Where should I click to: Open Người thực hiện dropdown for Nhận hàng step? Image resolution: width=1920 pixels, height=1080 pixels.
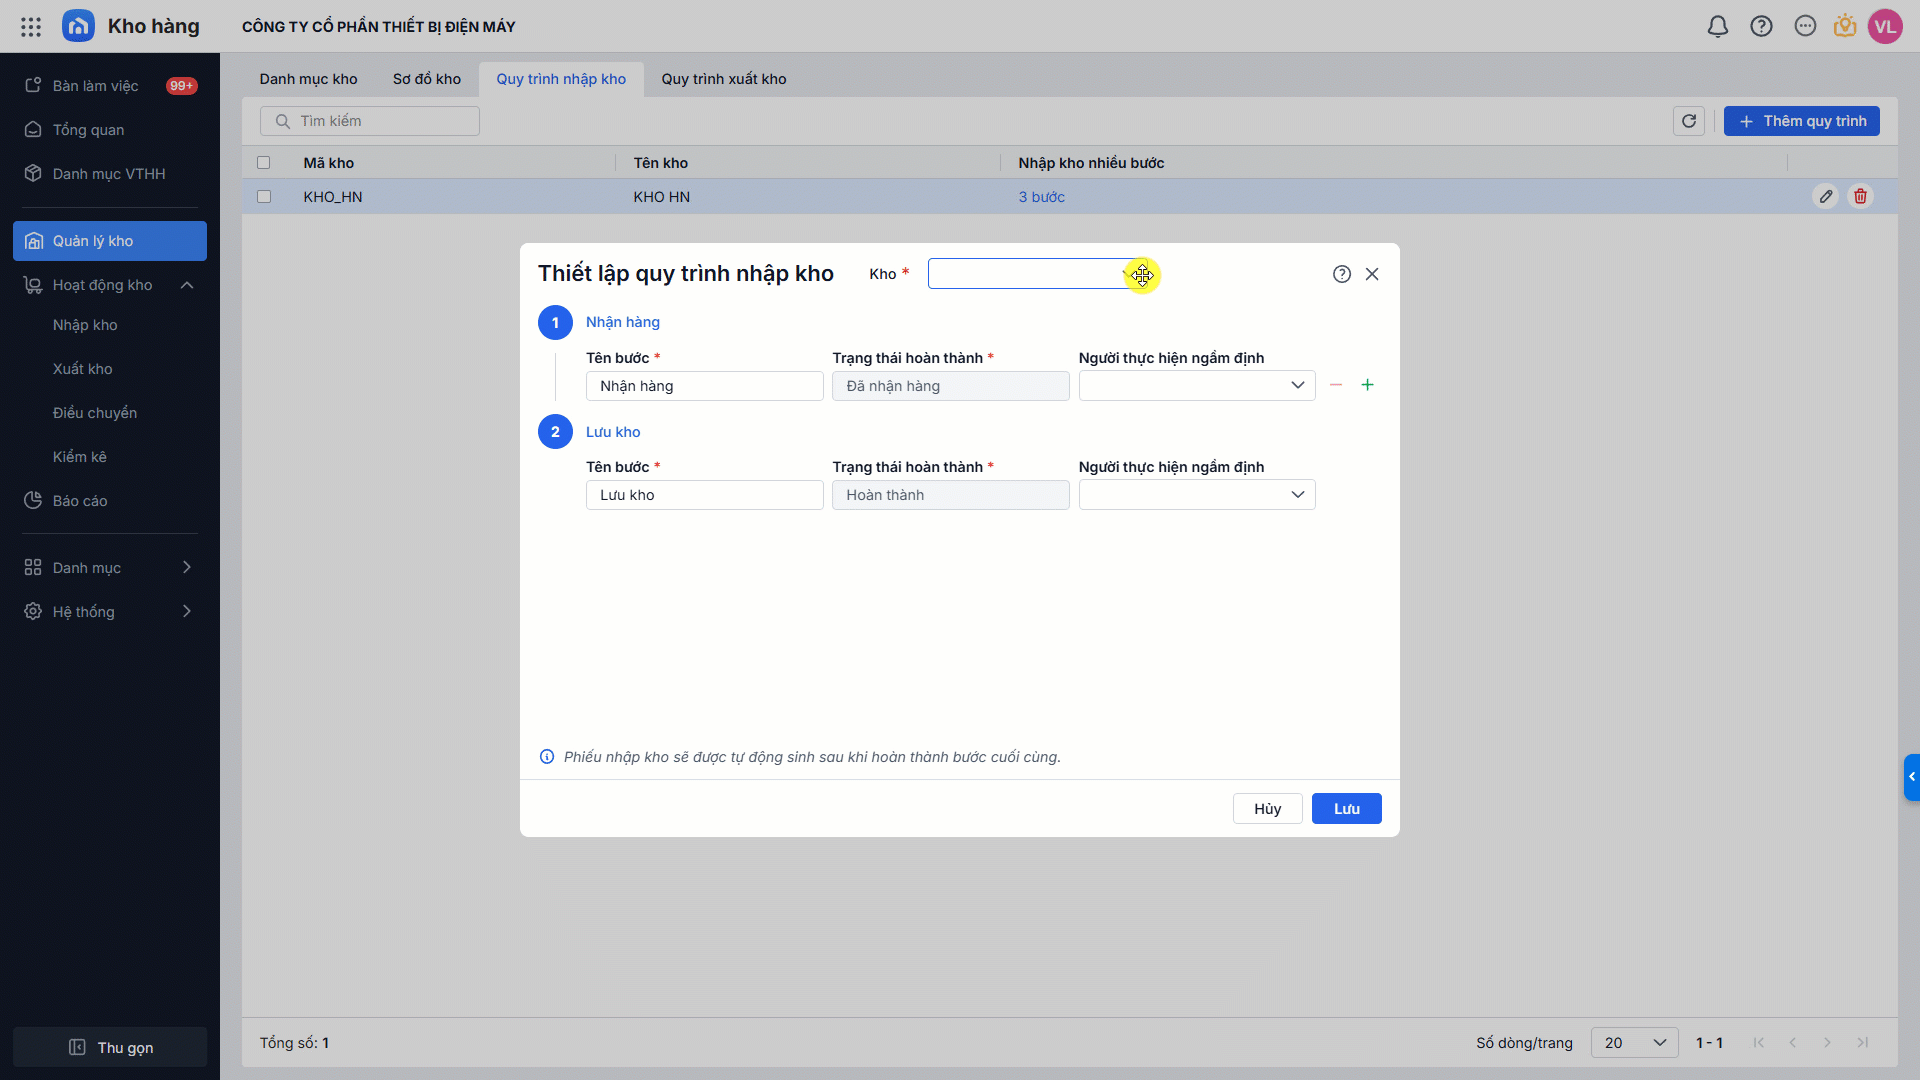1196,386
